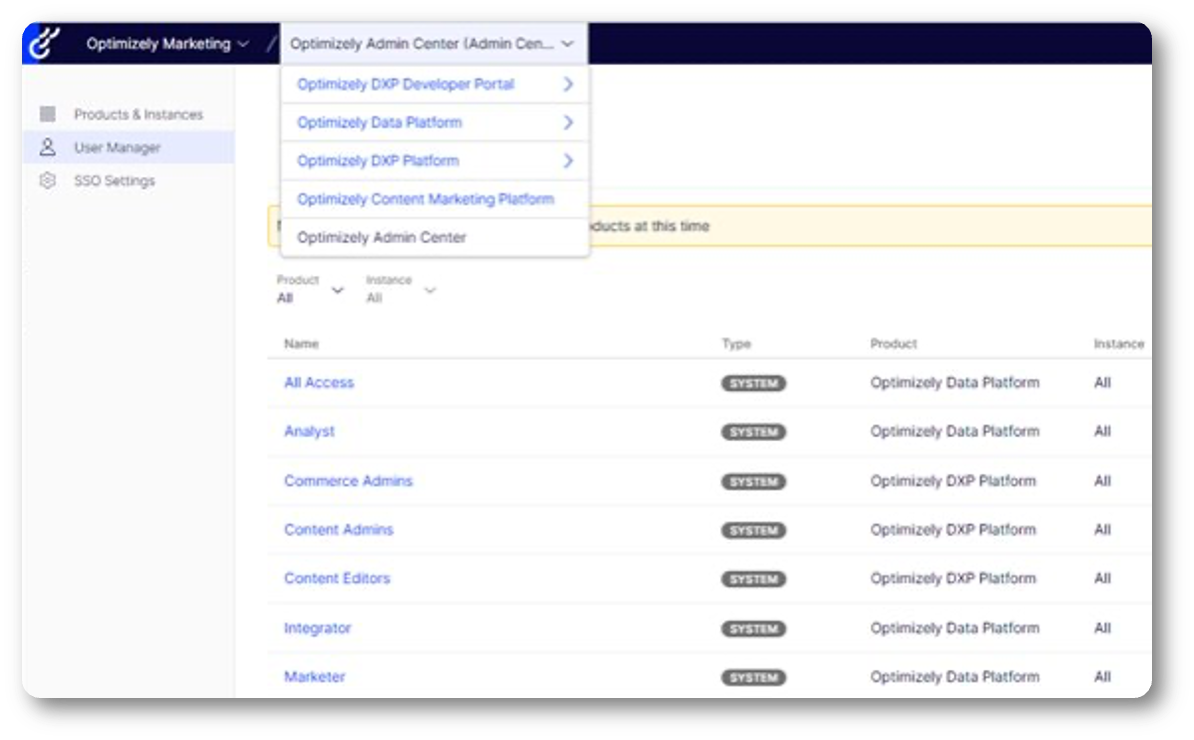Click the Products & Instances grid icon
This screenshot has height=740, width=1194.
coord(47,114)
